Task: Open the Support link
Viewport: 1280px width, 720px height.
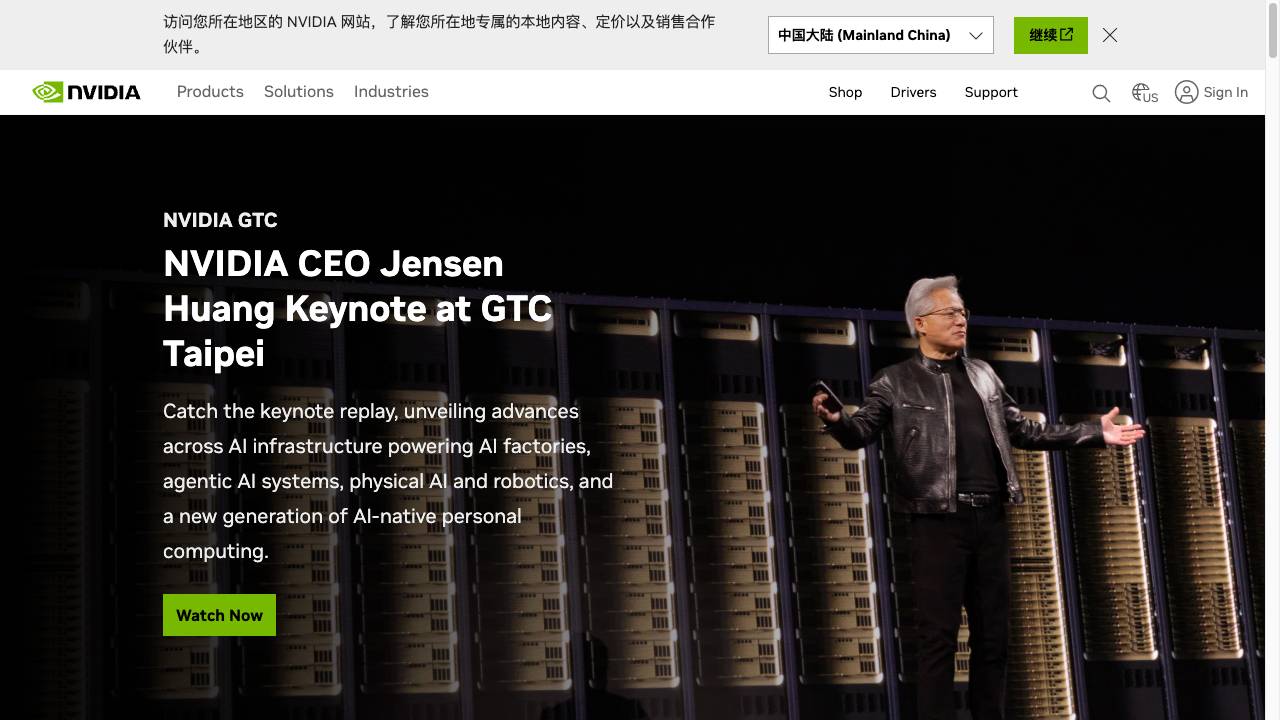Action: click(991, 92)
